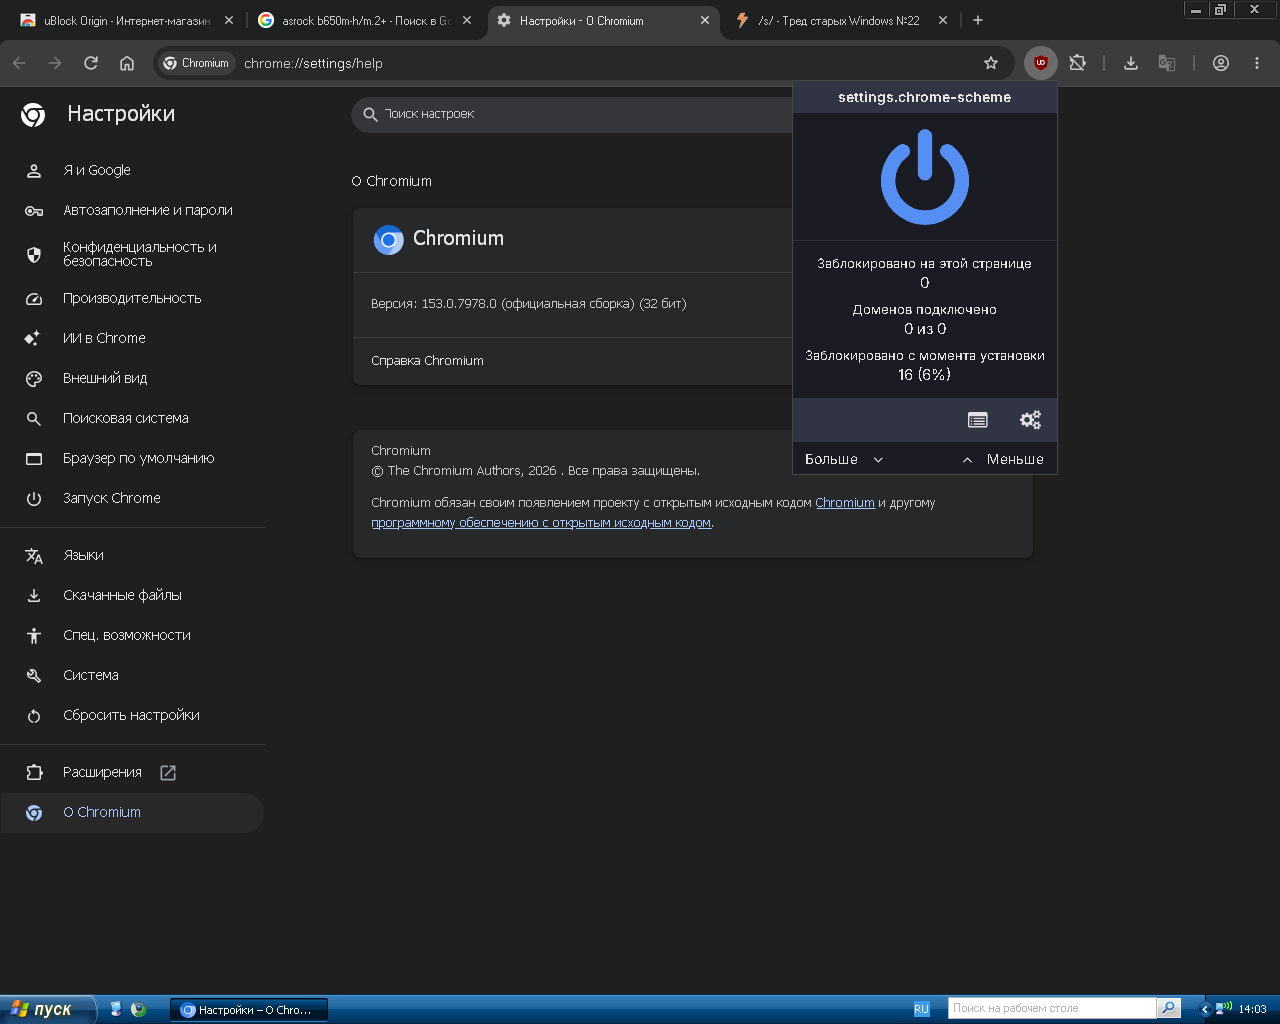Click the translate page icon in toolbar
Viewport: 1280px width, 1024px height.
tap(1167, 63)
